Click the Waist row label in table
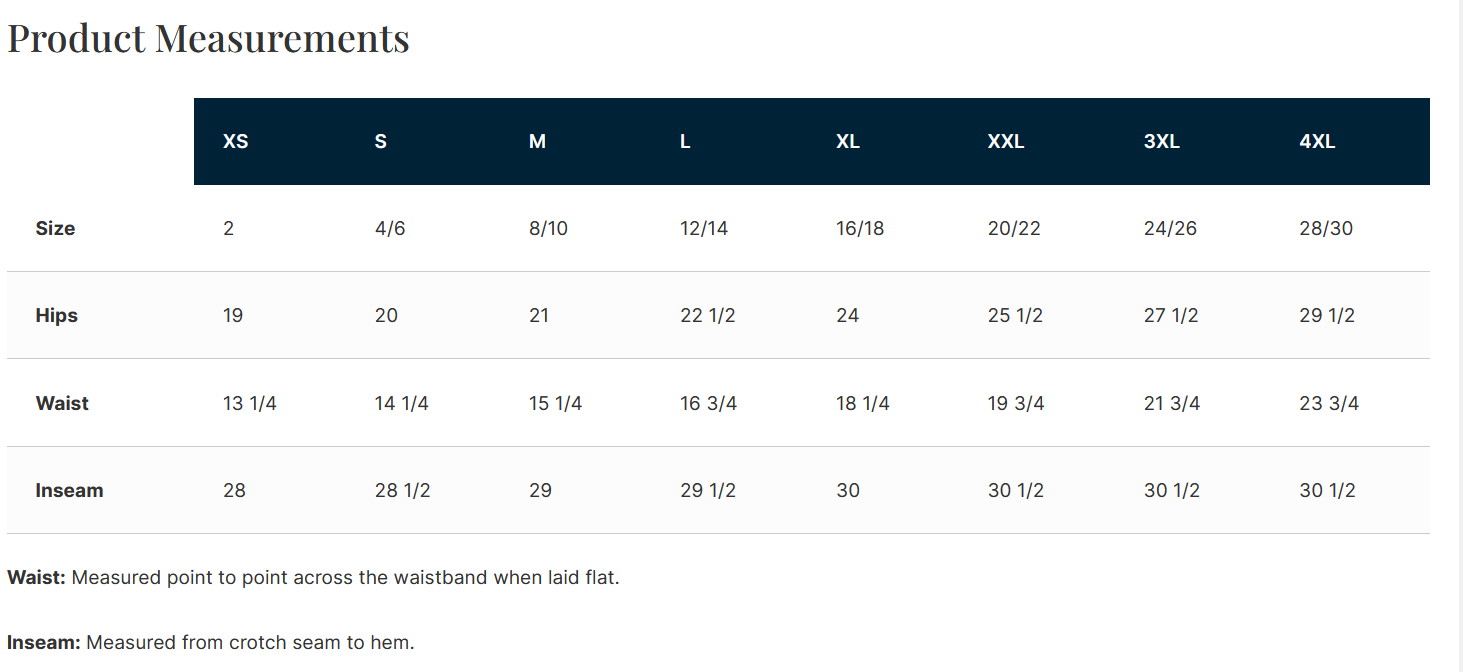 tap(62, 404)
